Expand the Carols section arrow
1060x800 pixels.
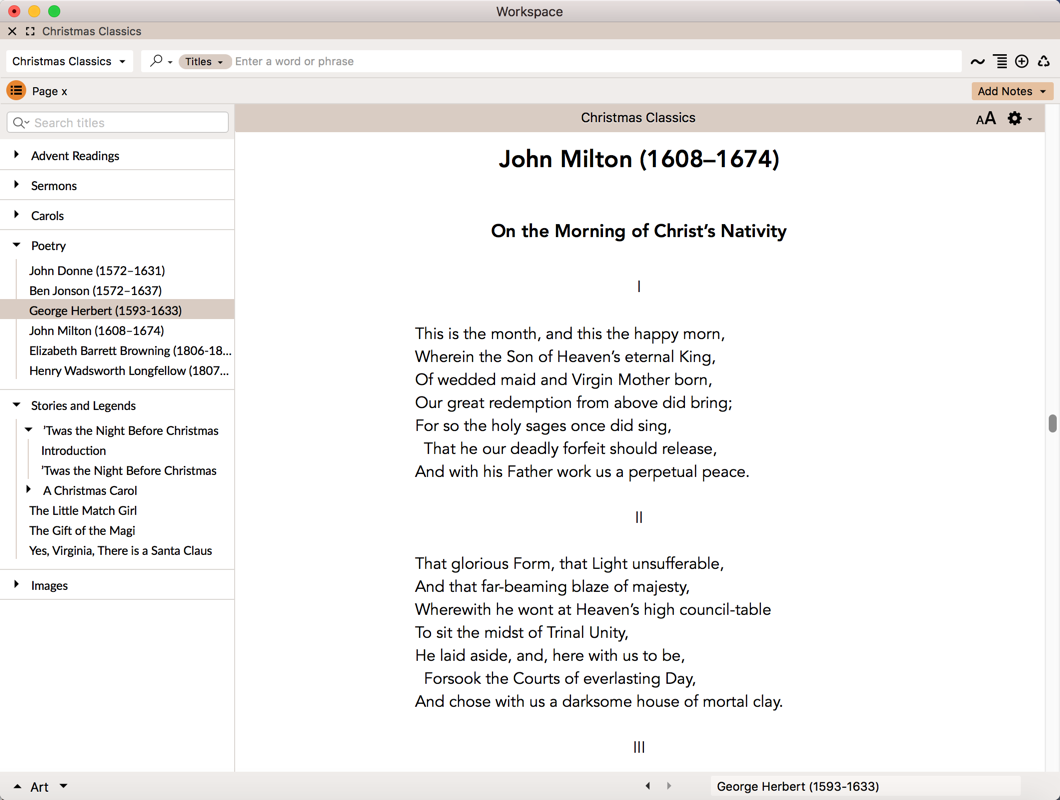tap(16, 214)
